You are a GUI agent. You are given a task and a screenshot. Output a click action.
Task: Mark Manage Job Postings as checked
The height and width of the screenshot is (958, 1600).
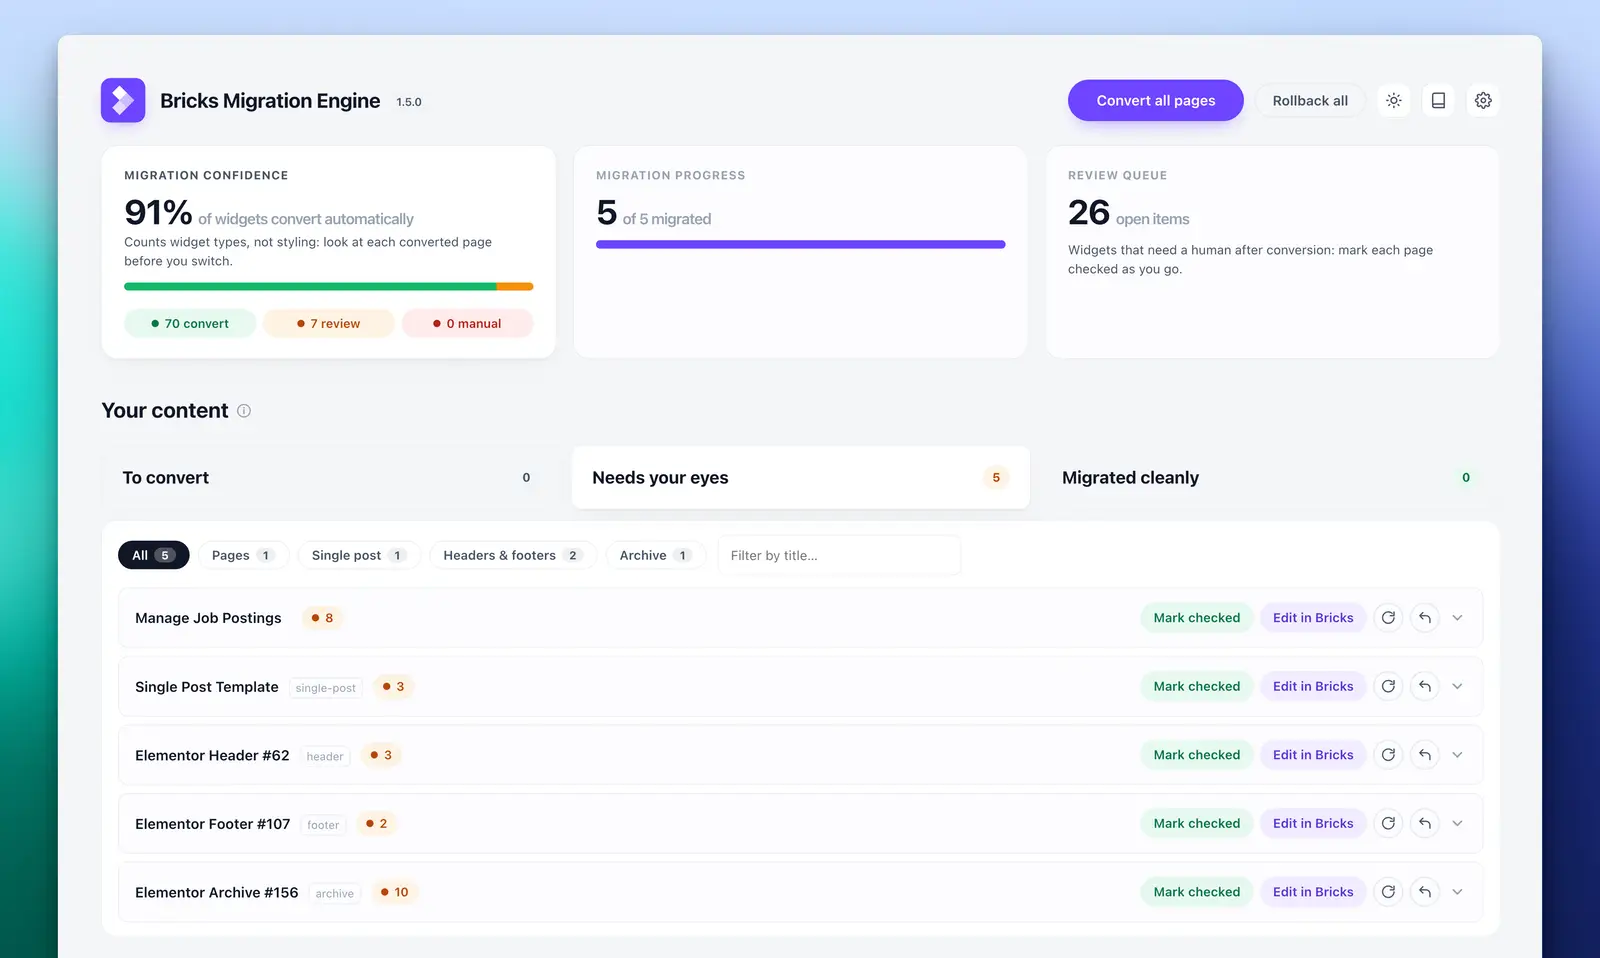1197,618
